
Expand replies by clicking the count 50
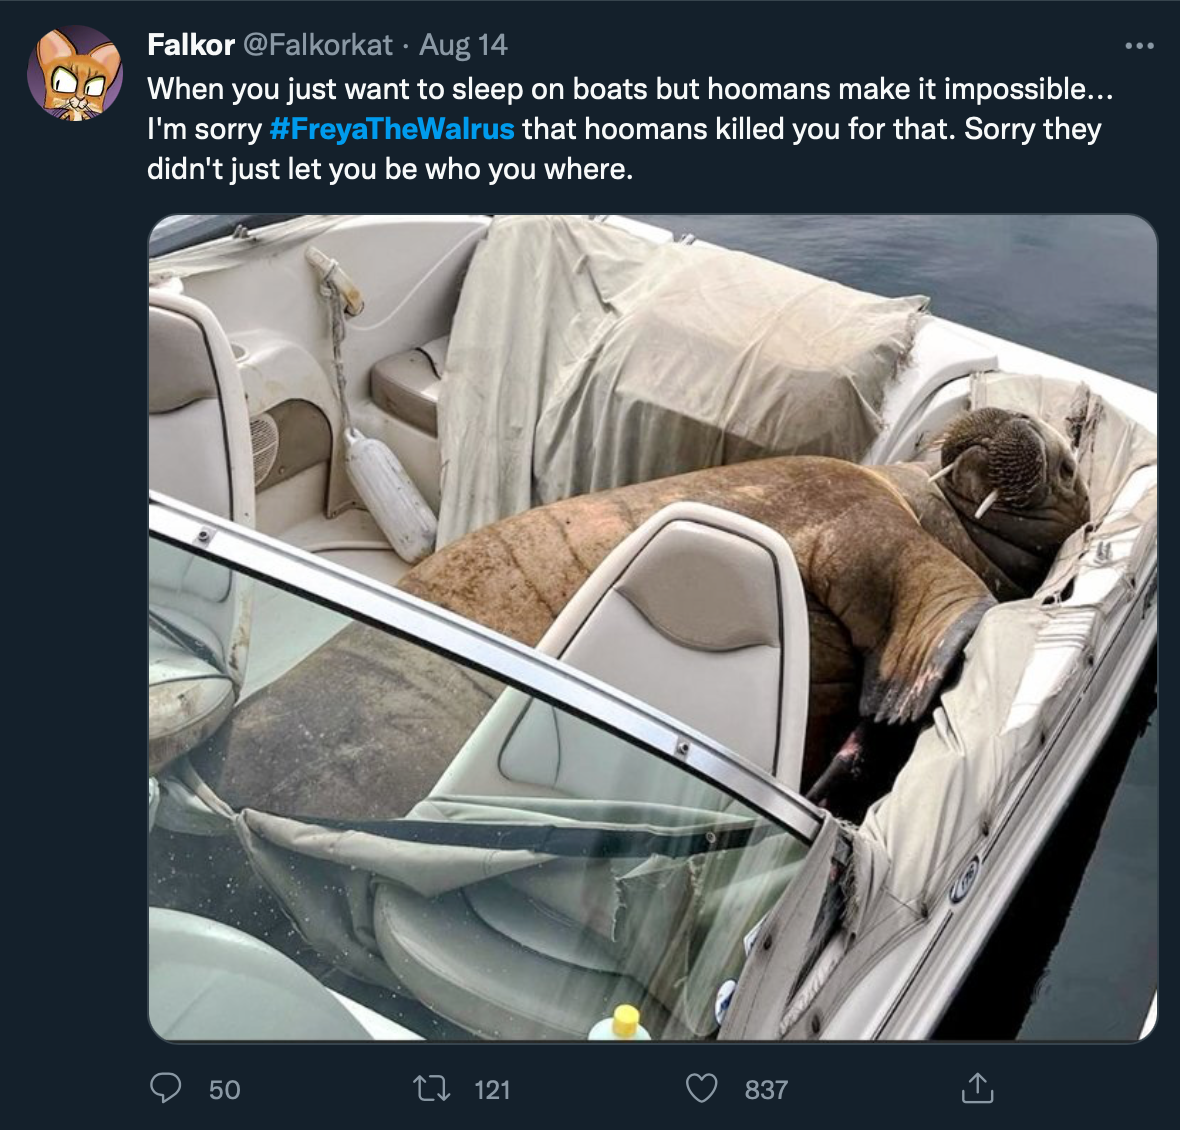tap(223, 1090)
